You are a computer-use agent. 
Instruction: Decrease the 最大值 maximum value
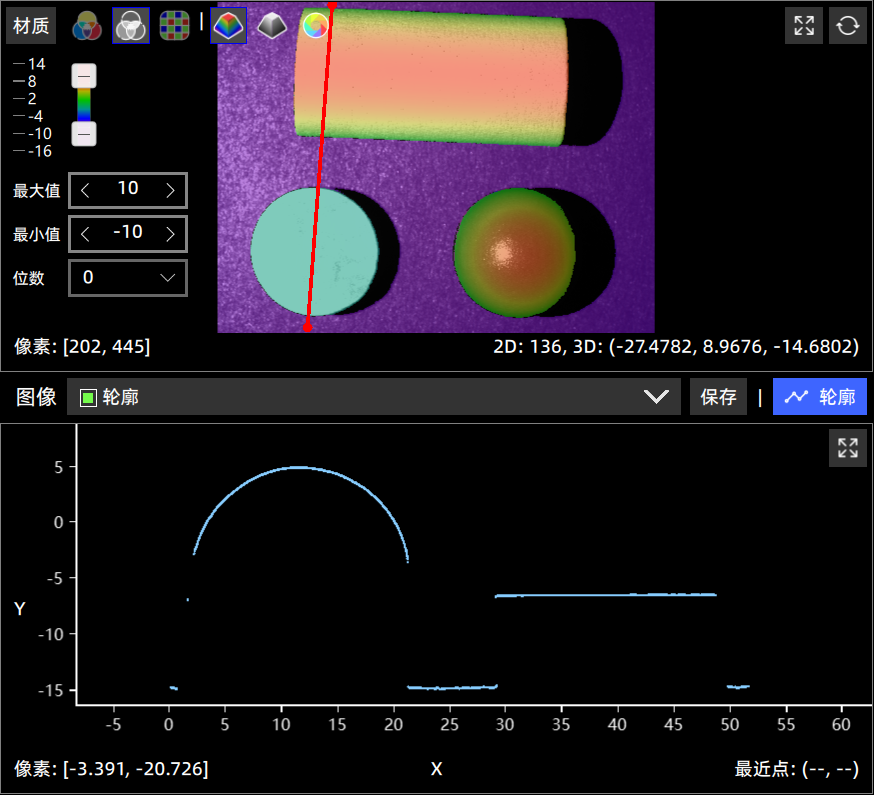pyautogui.click(x=86, y=190)
